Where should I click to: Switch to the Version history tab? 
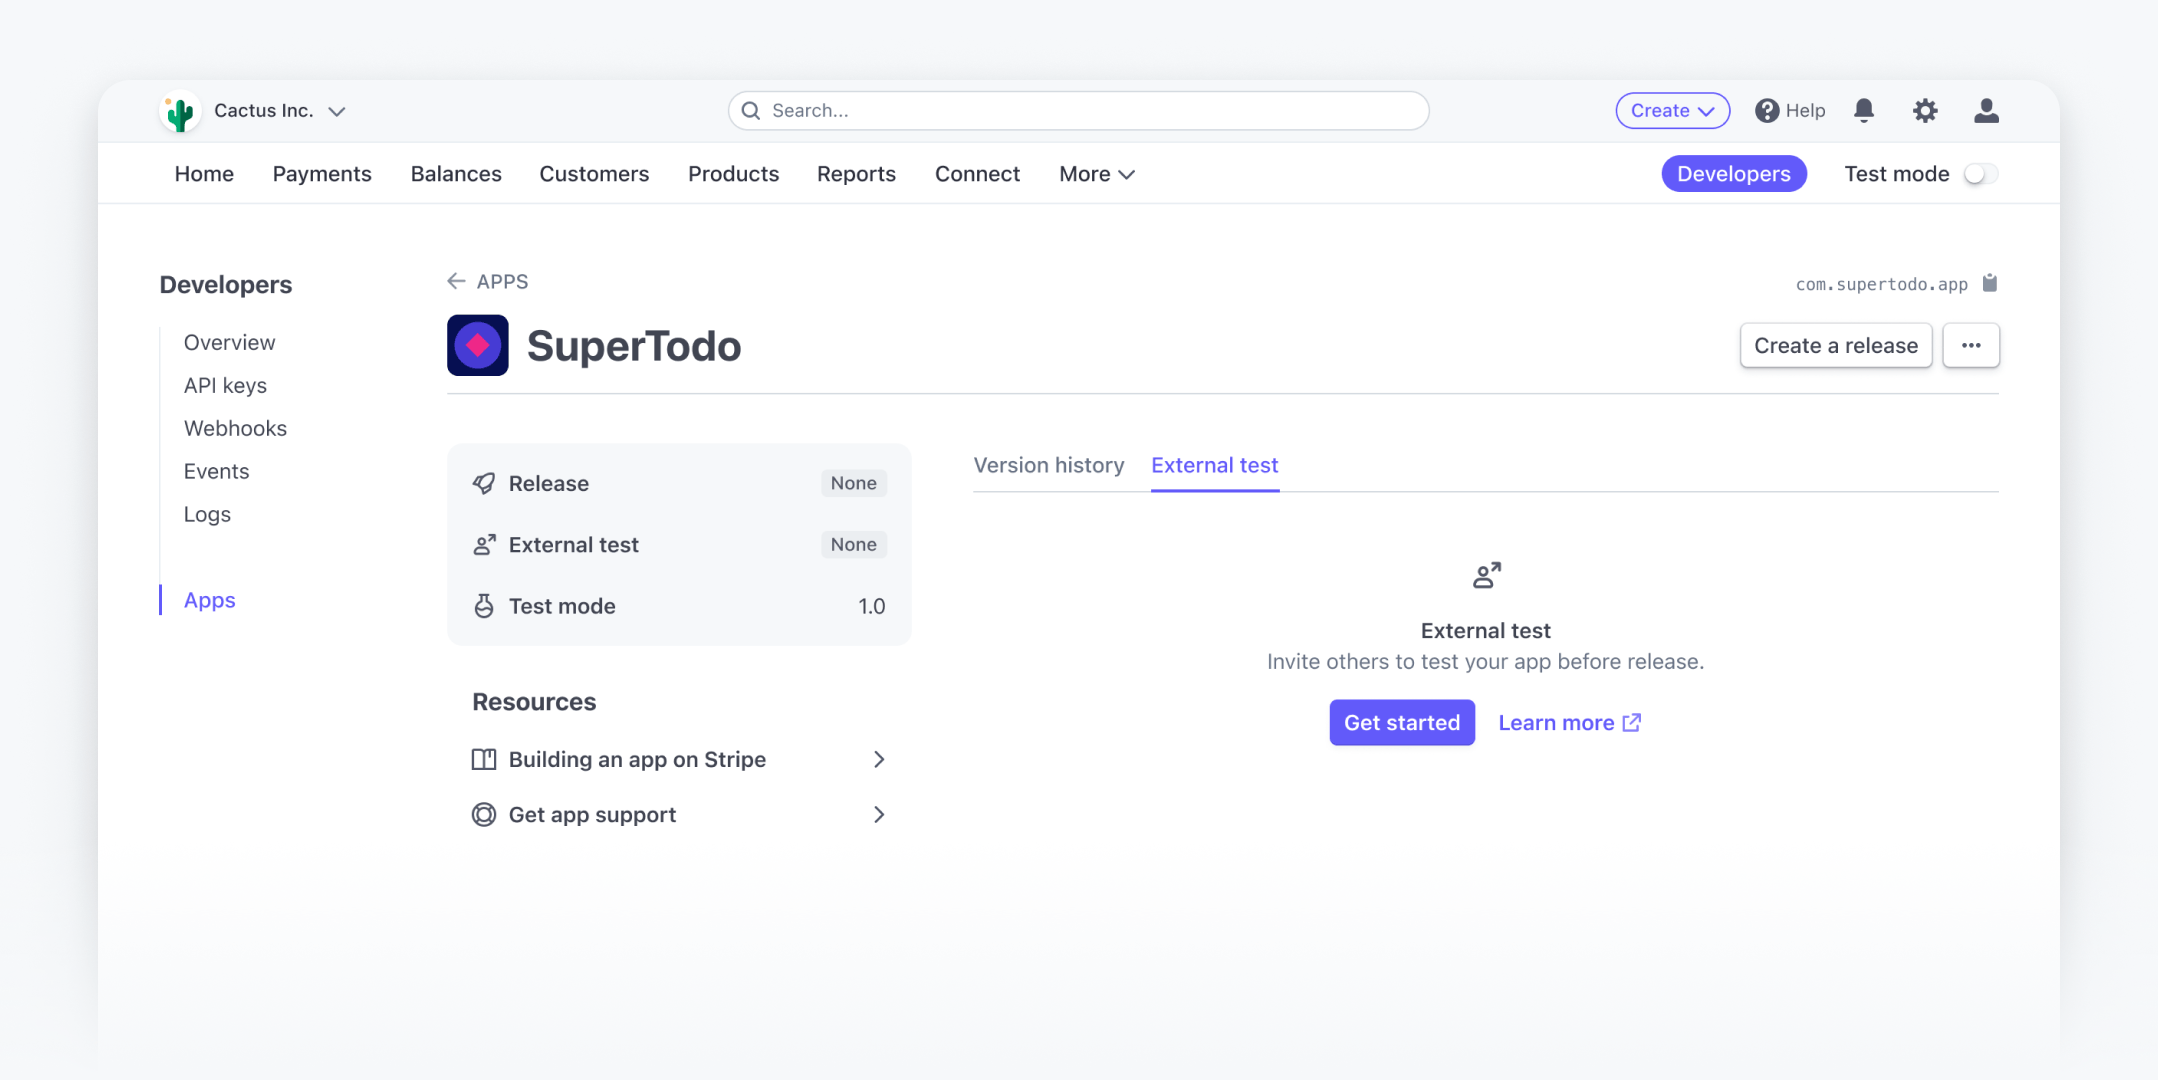[x=1049, y=465]
